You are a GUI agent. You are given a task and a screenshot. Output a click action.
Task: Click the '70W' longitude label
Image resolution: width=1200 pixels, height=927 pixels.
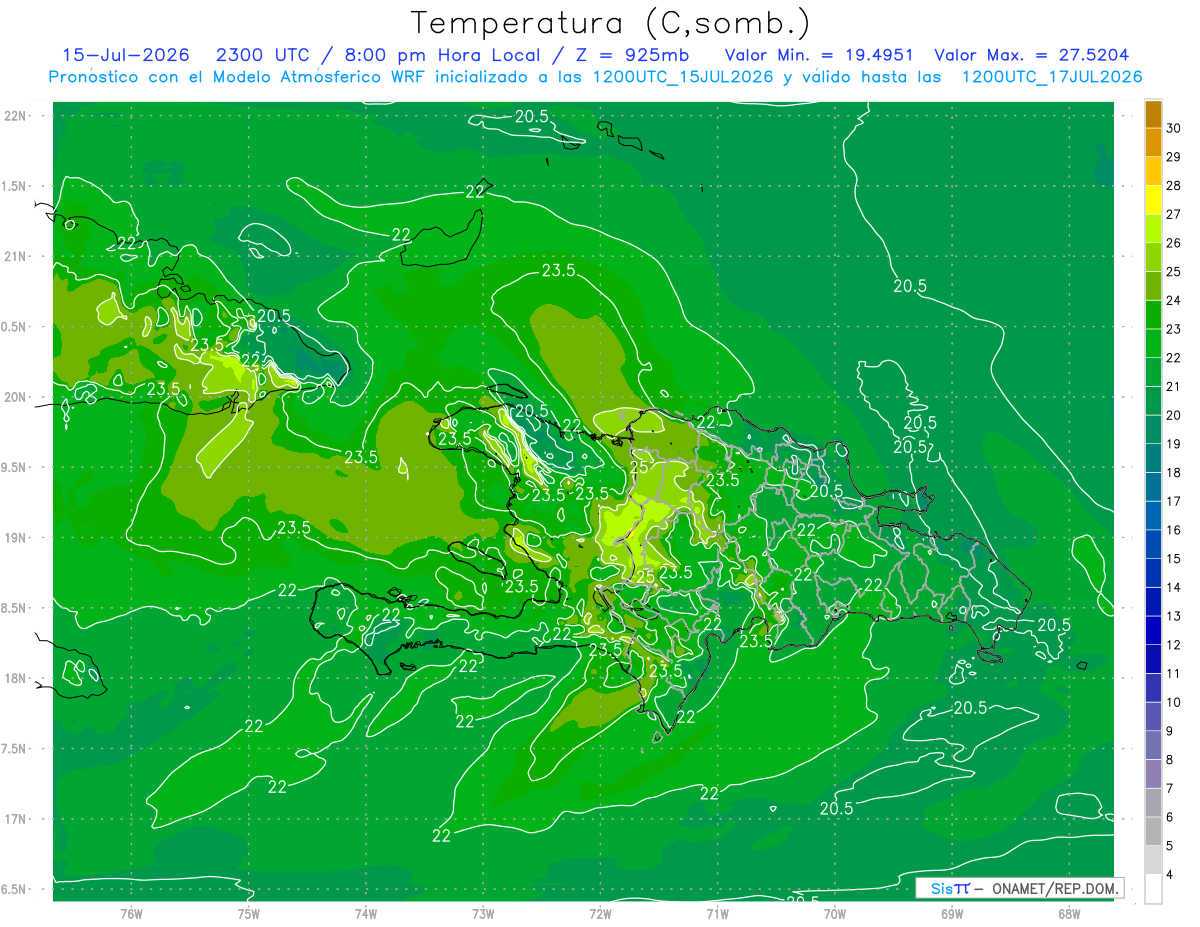[835, 913]
